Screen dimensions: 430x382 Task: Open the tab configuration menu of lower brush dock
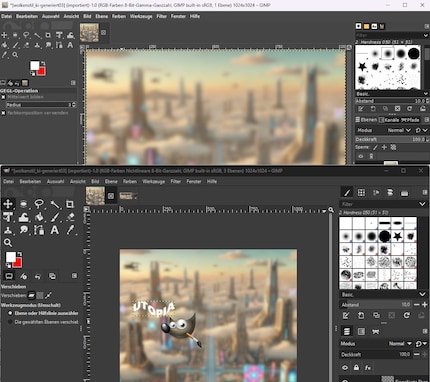tap(425, 192)
